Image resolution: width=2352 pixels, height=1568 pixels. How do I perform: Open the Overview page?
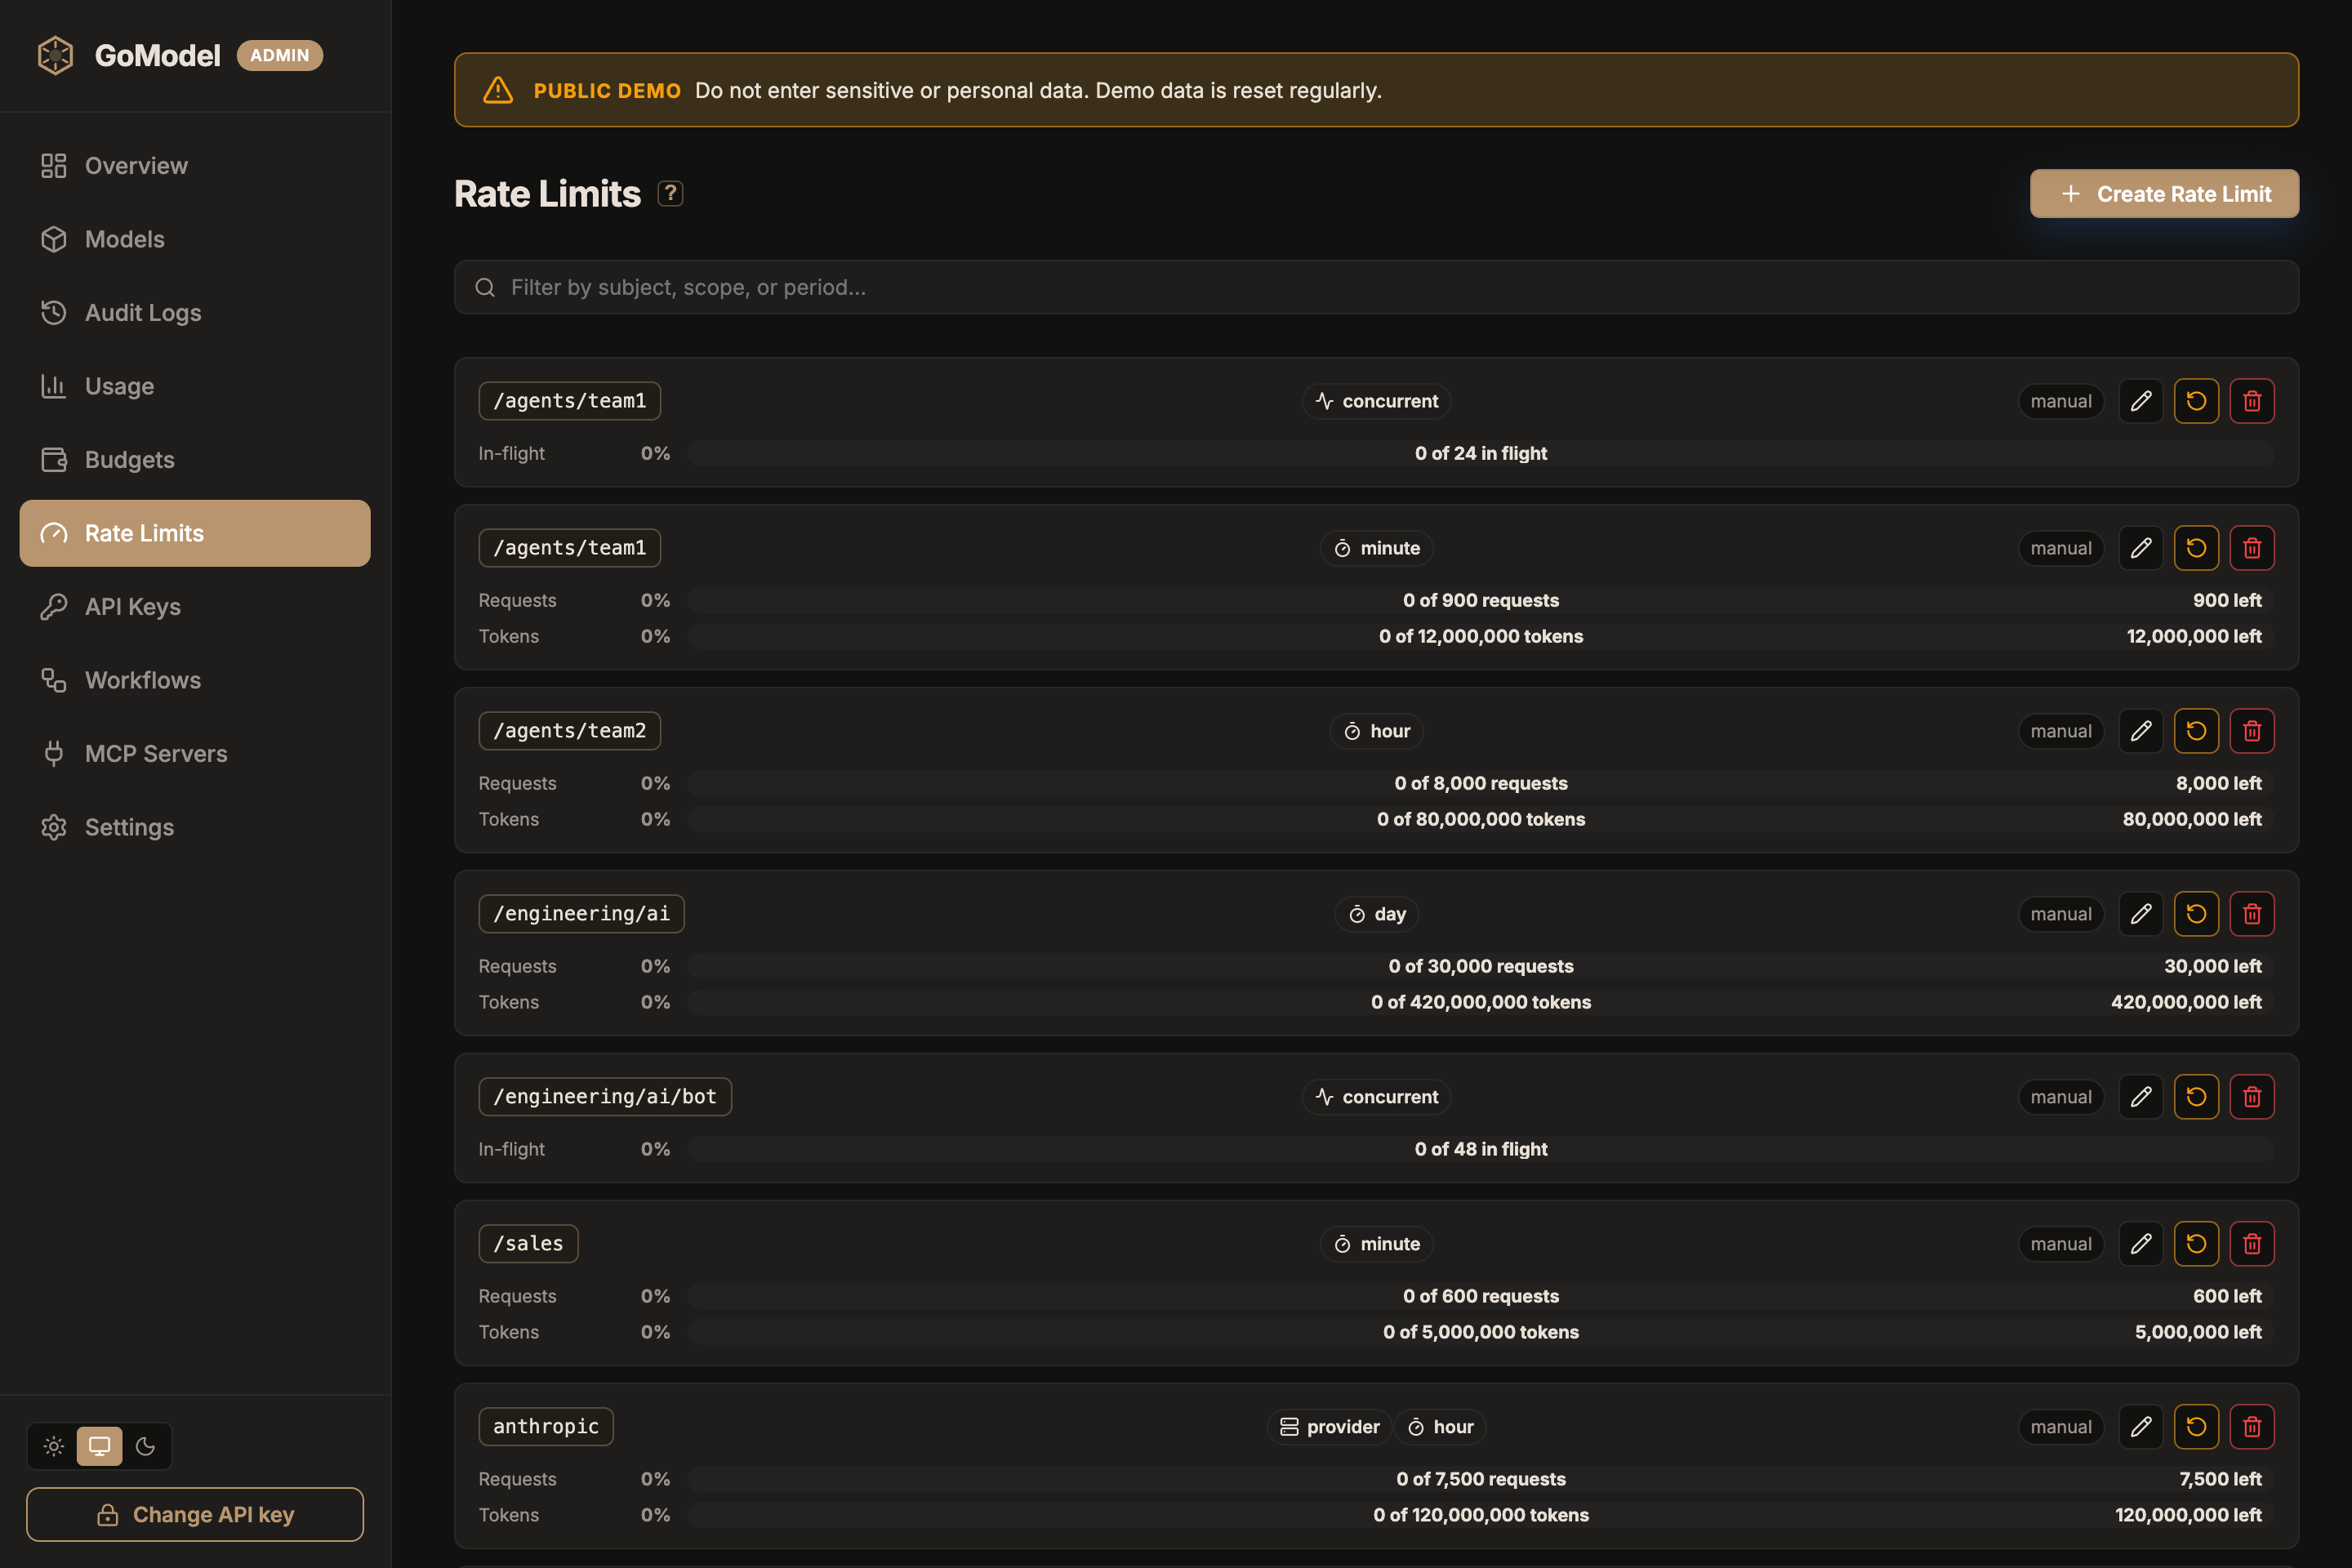click(195, 166)
